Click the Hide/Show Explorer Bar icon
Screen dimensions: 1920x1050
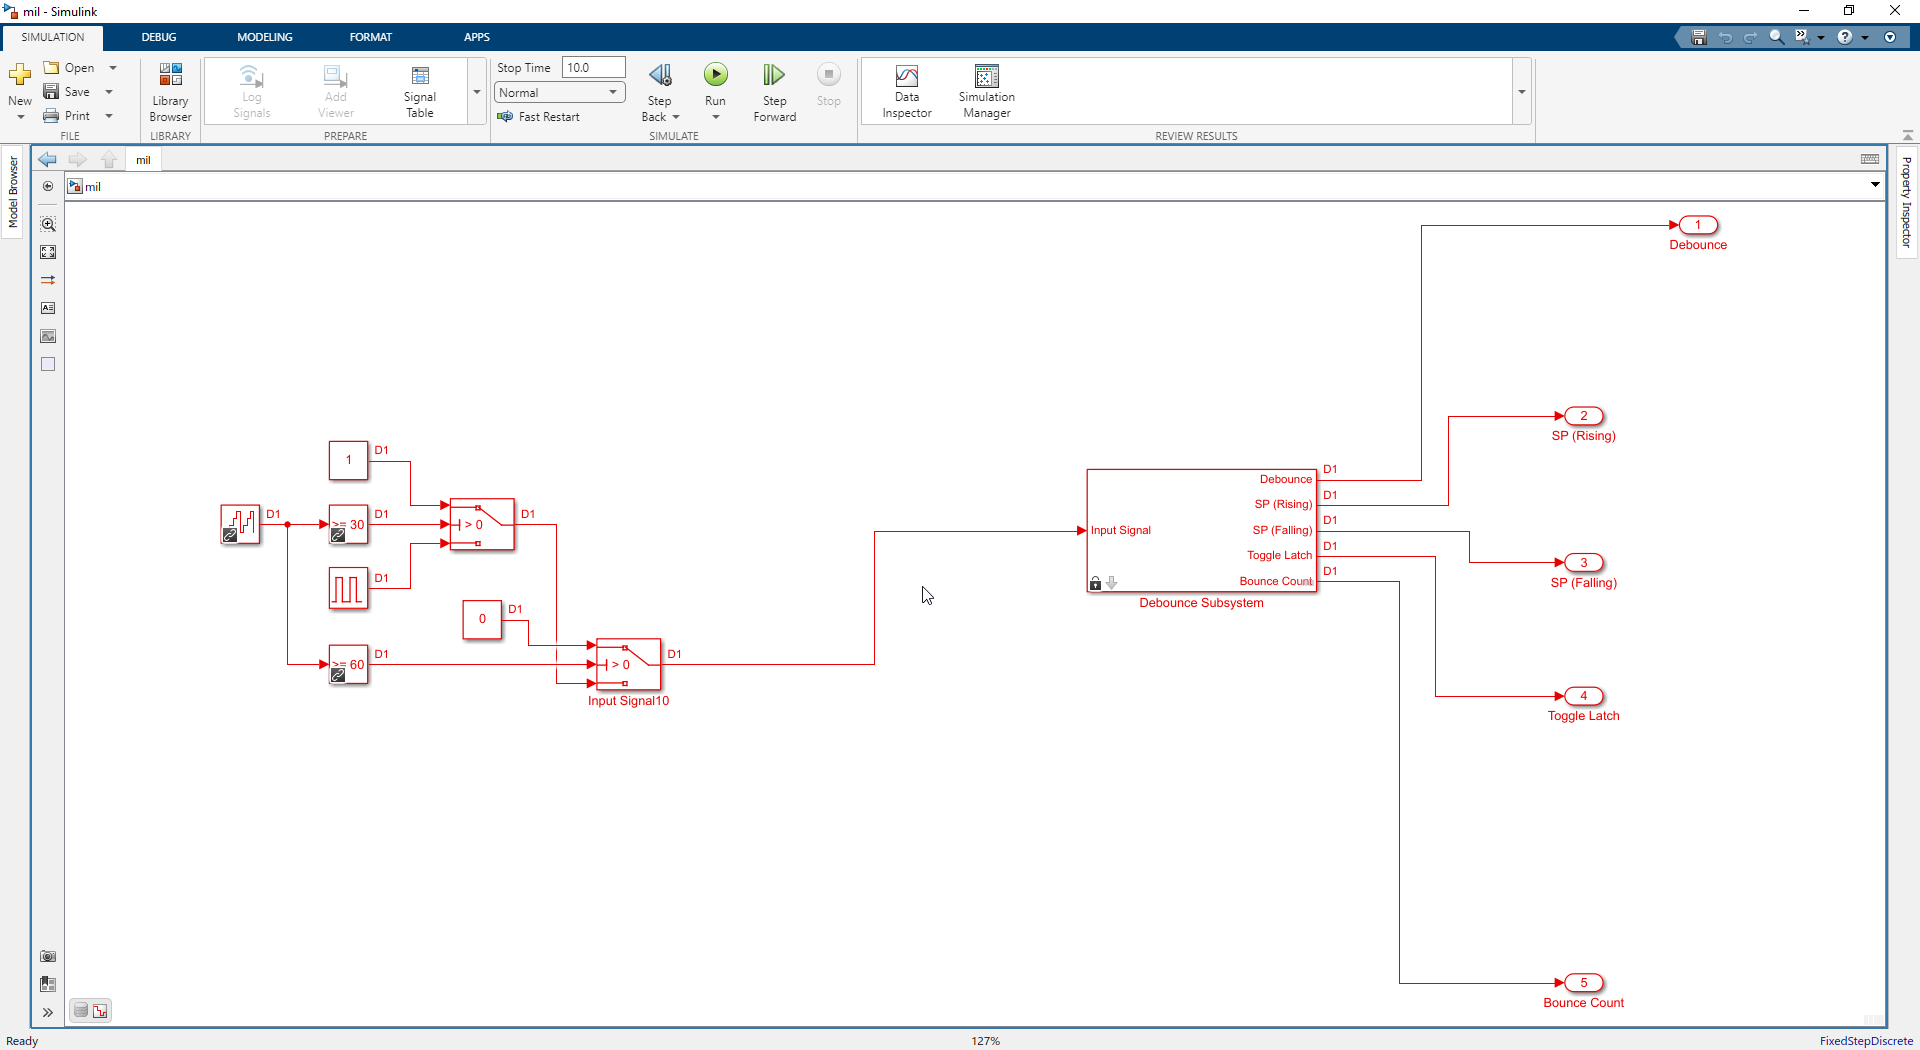pos(48,187)
